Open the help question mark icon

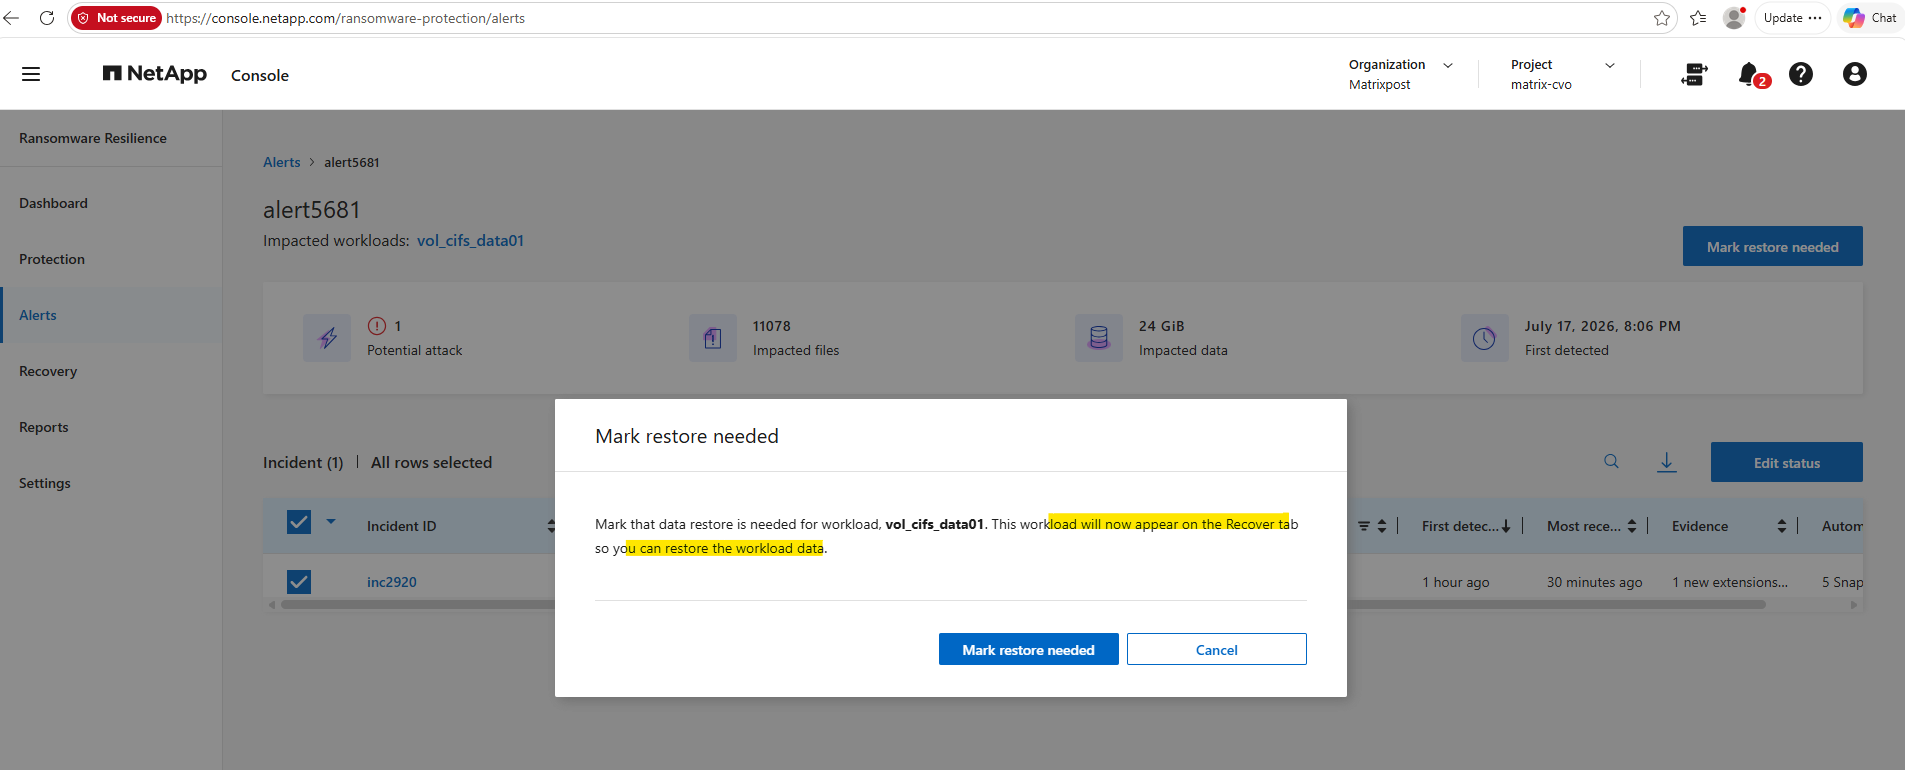1801,74
